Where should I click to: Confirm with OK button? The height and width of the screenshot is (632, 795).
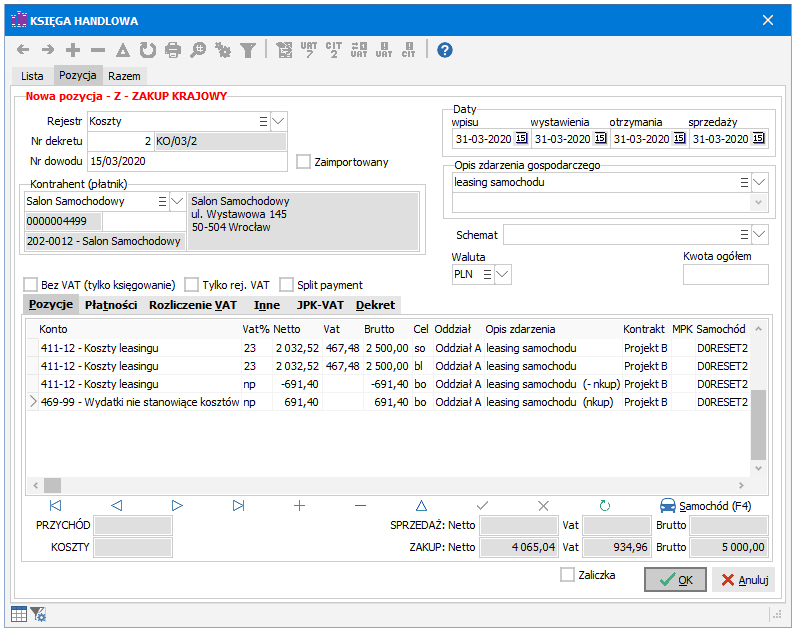click(675, 580)
